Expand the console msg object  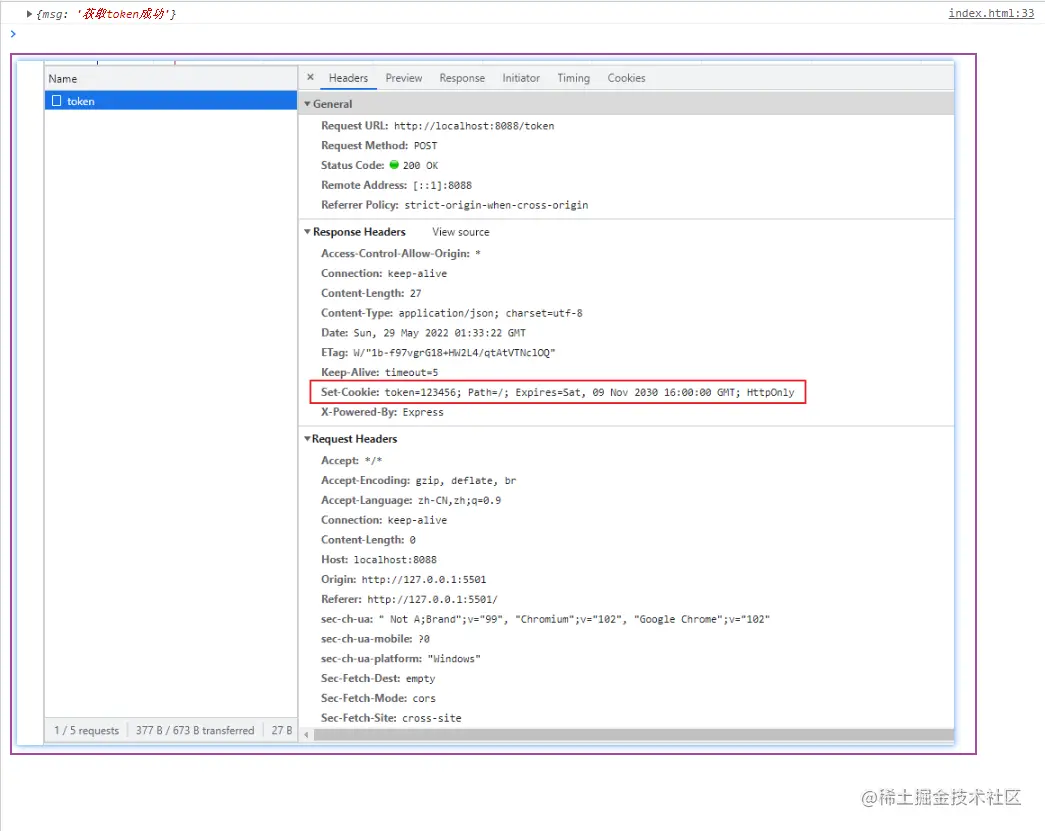(29, 13)
